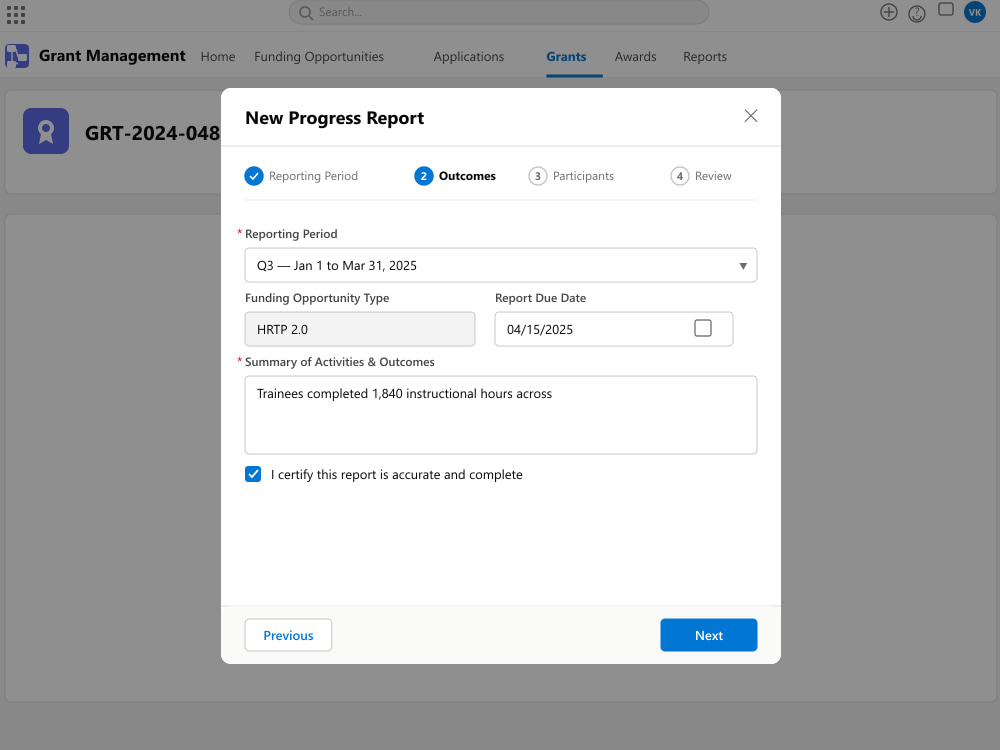1000x750 pixels.
Task: Open the global create plus icon
Action: [888, 12]
